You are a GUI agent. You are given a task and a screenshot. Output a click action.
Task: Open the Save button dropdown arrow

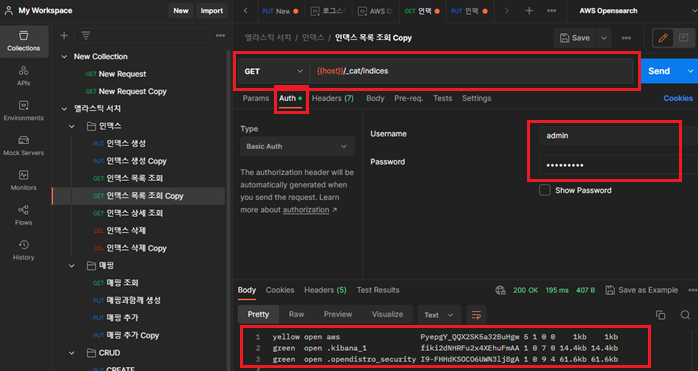[604, 38]
